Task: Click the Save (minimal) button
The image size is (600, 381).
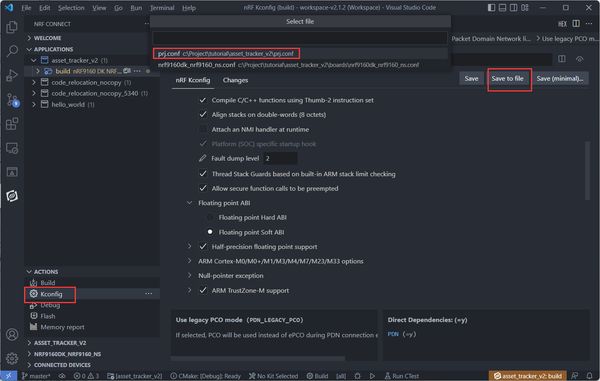Action: coord(560,79)
